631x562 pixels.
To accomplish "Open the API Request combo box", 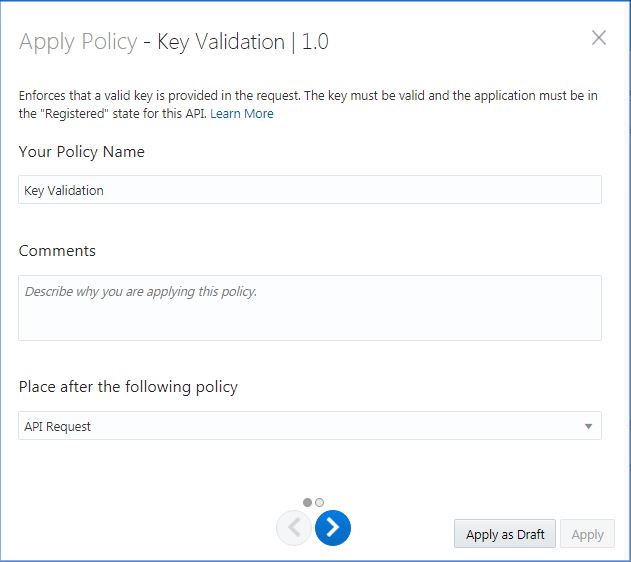I will click(x=300, y=426).
